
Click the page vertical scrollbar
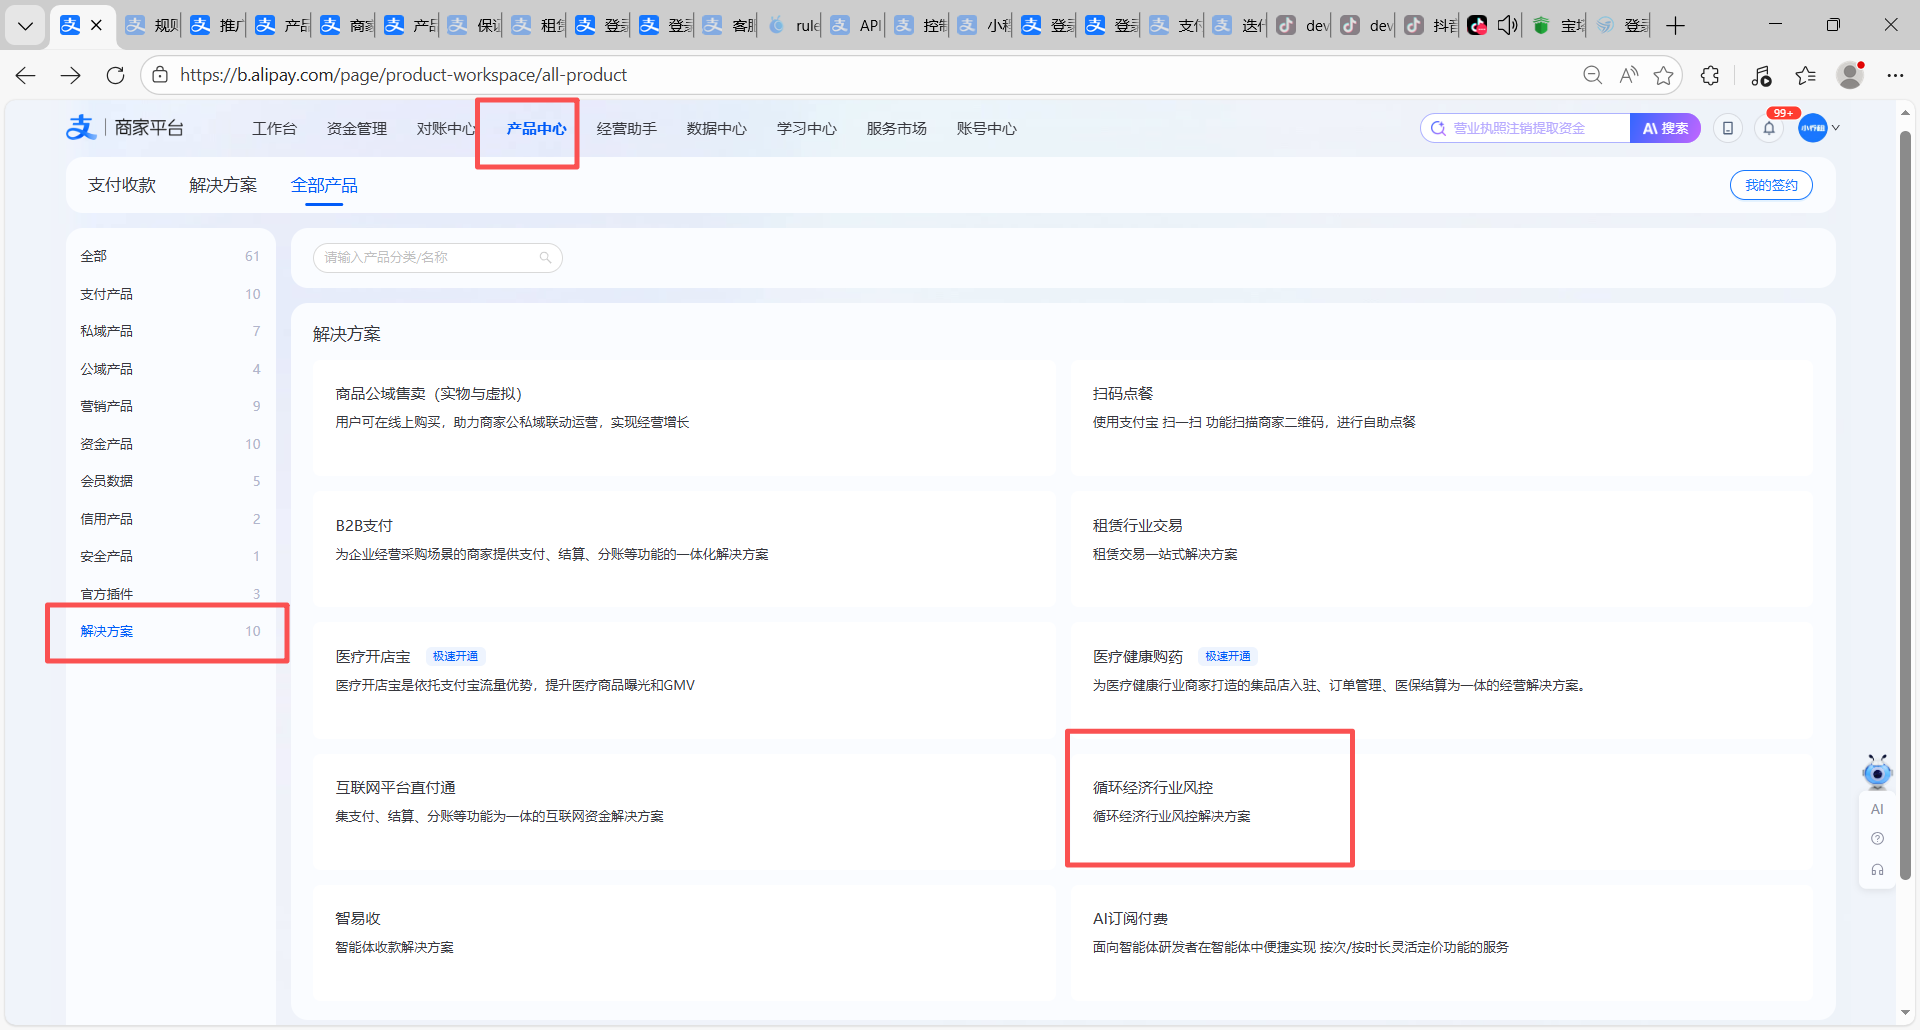pos(1905,500)
